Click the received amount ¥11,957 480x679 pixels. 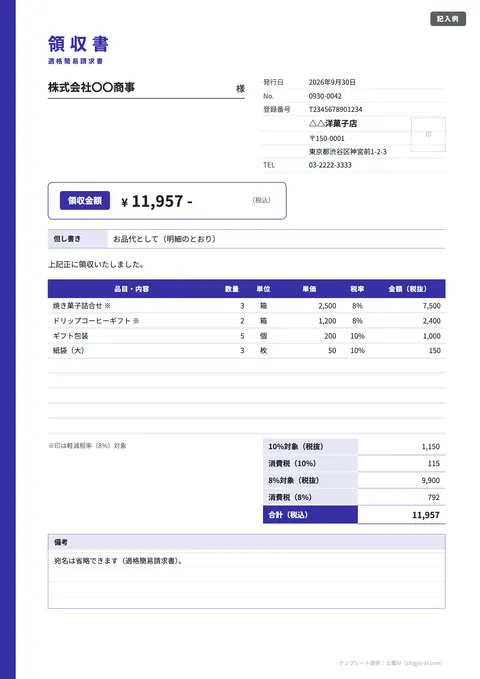point(156,201)
